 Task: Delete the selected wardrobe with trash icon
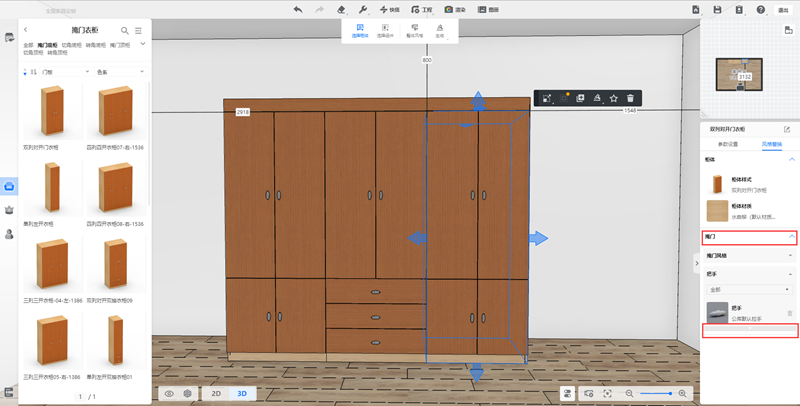630,98
